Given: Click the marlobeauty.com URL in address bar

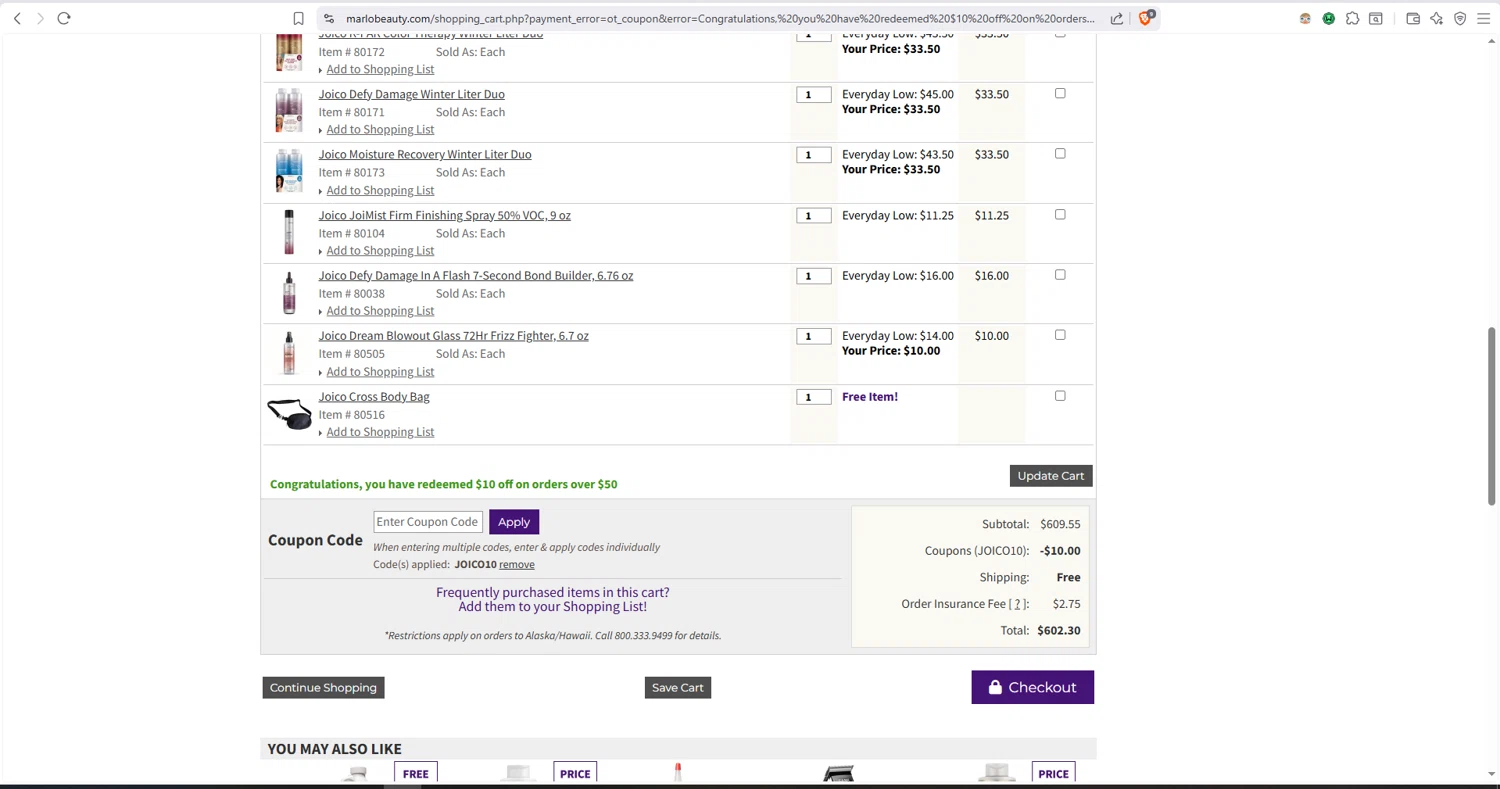Looking at the screenshot, I should 720,18.
